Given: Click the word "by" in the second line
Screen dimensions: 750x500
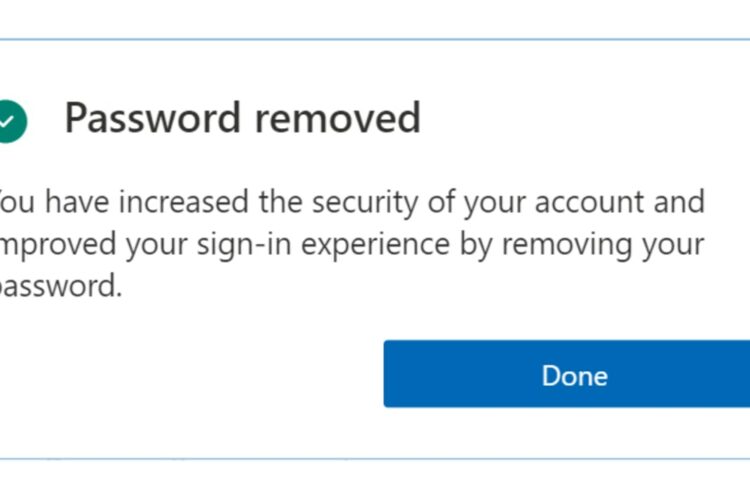Looking at the screenshot, I should pyautogui.click(x=475, y=246).
